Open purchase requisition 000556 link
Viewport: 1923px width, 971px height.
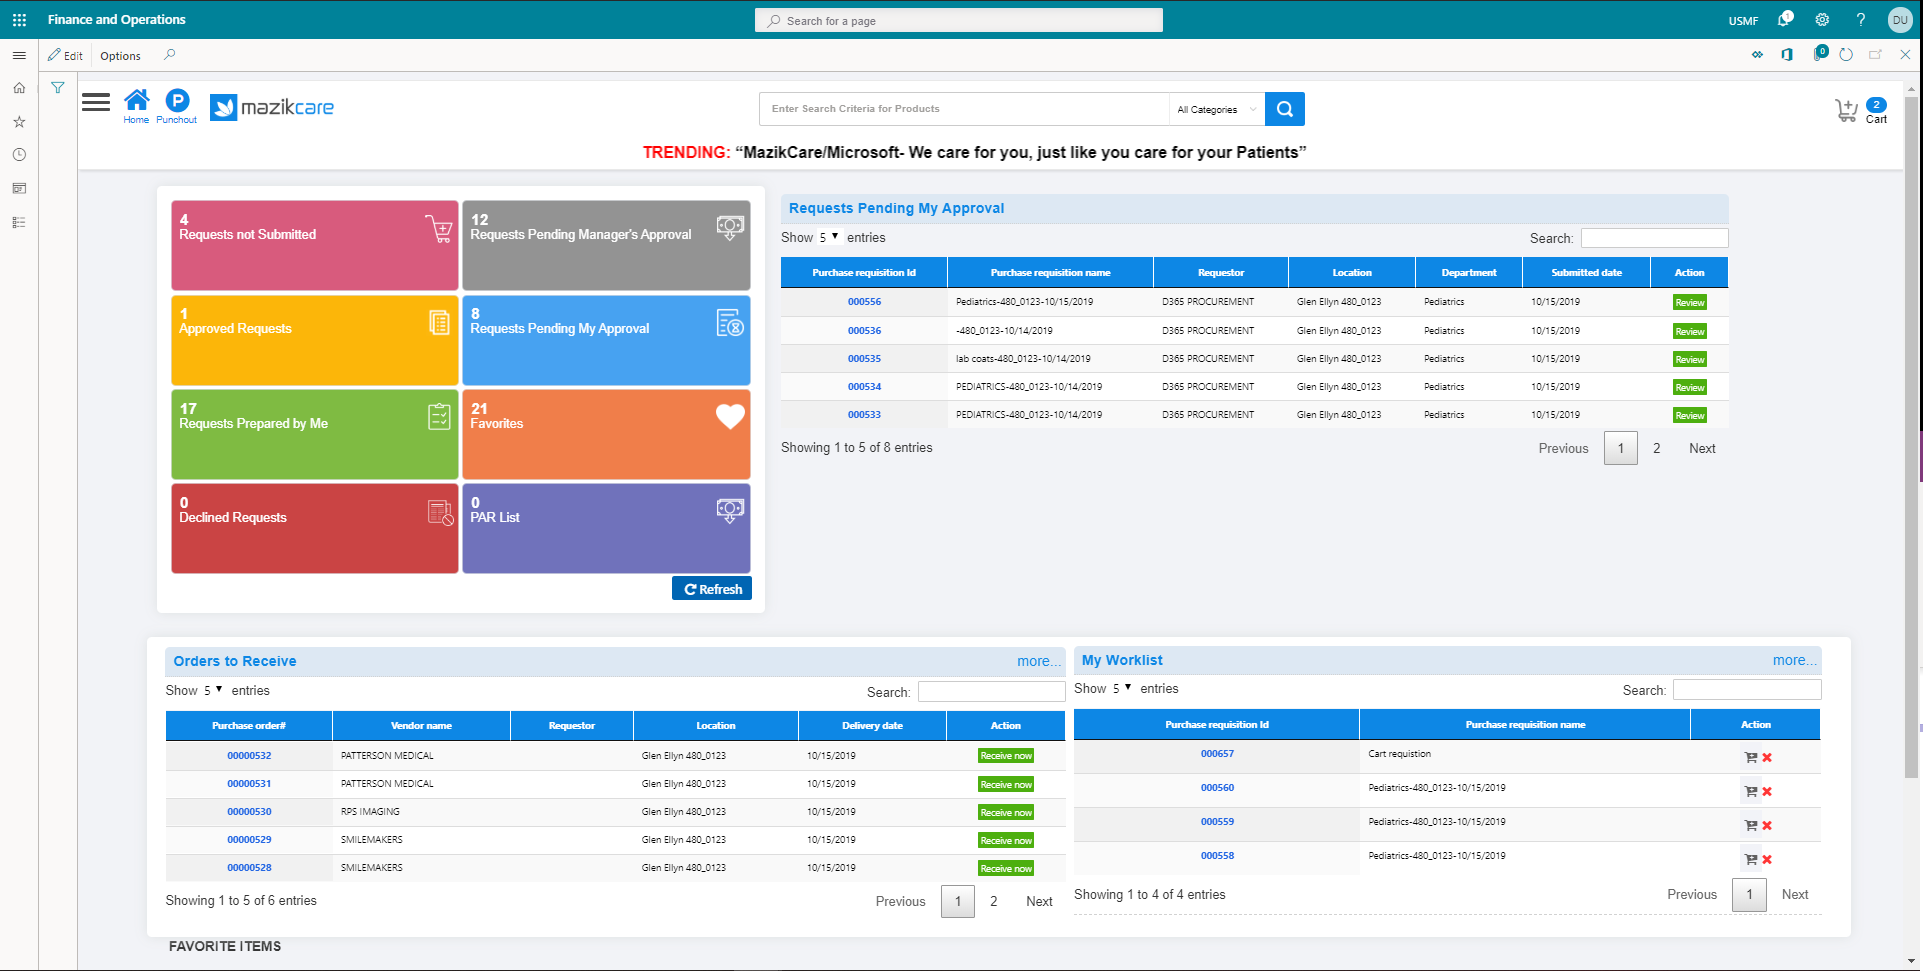[x=864, y=302]
